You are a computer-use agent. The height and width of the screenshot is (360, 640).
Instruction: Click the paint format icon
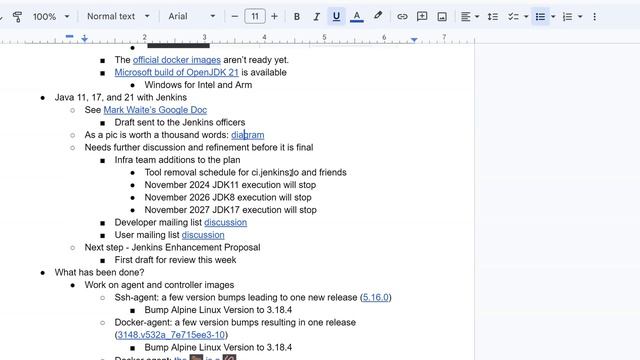point(17,17)
